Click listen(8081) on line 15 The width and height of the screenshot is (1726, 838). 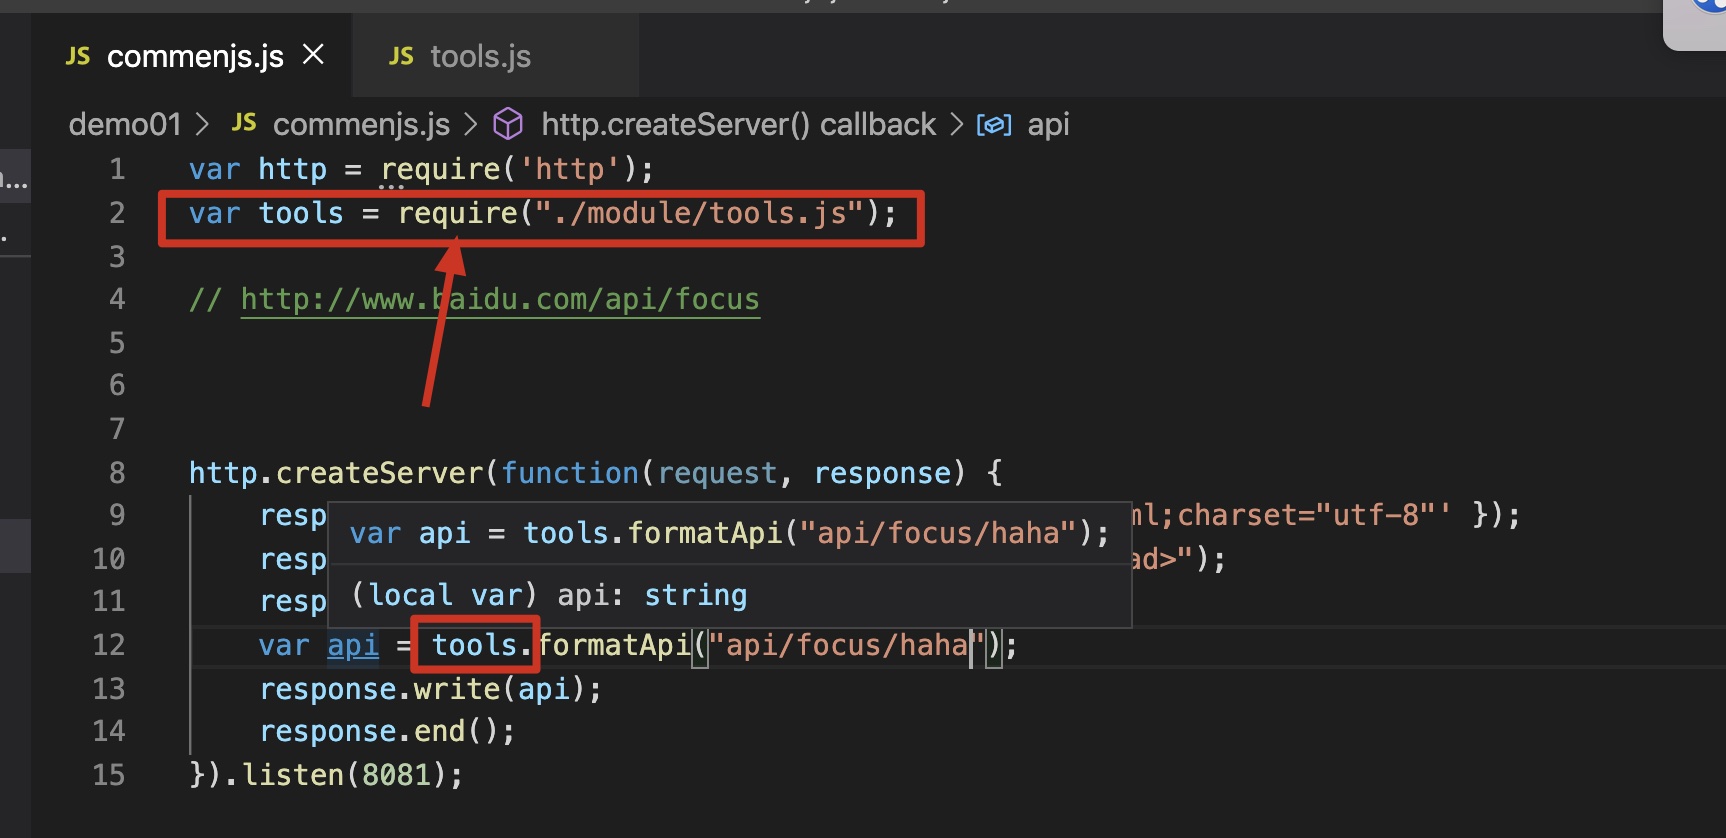coord(342,775)
